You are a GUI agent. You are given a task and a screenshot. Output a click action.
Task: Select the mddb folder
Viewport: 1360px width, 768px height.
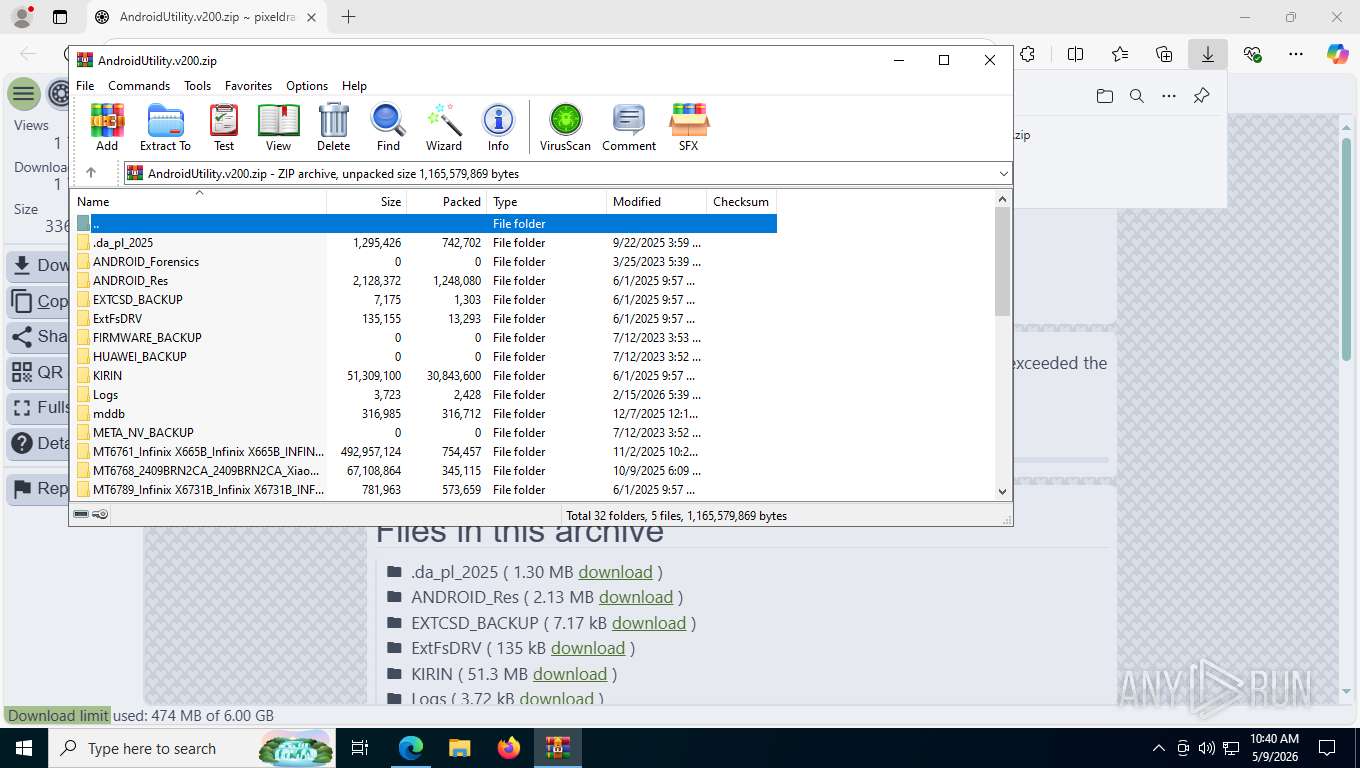[x=425, y=414]
